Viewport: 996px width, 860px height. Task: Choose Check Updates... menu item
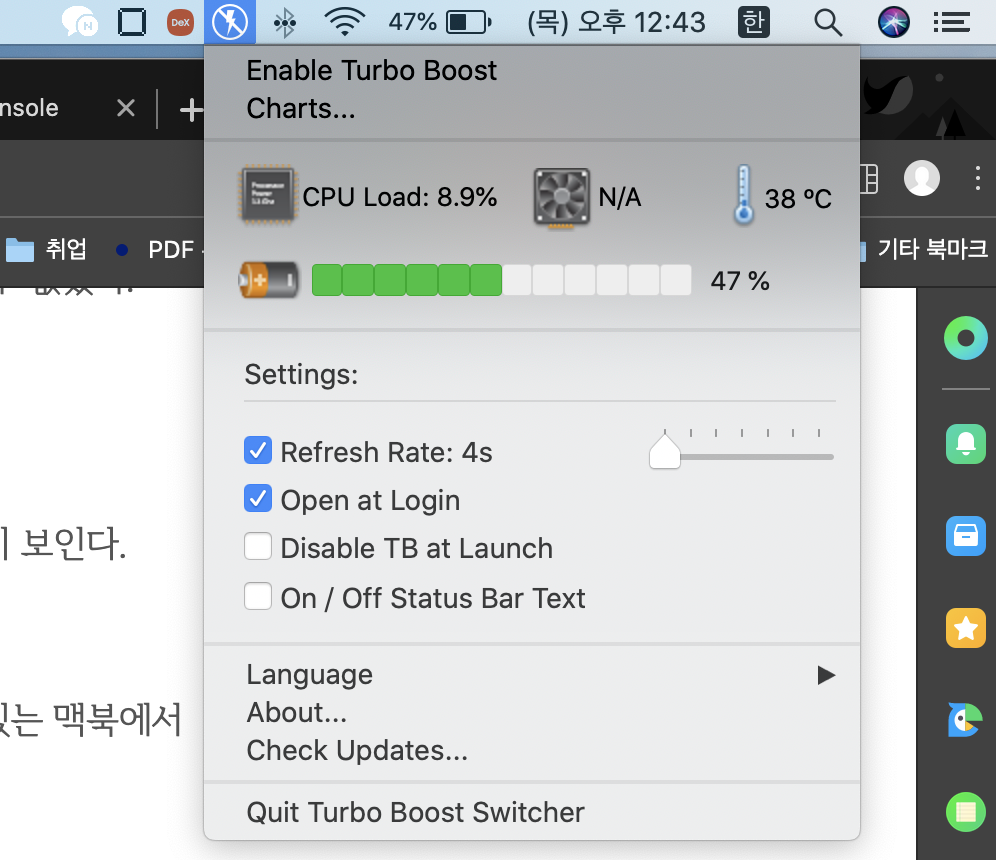[532, 751]
